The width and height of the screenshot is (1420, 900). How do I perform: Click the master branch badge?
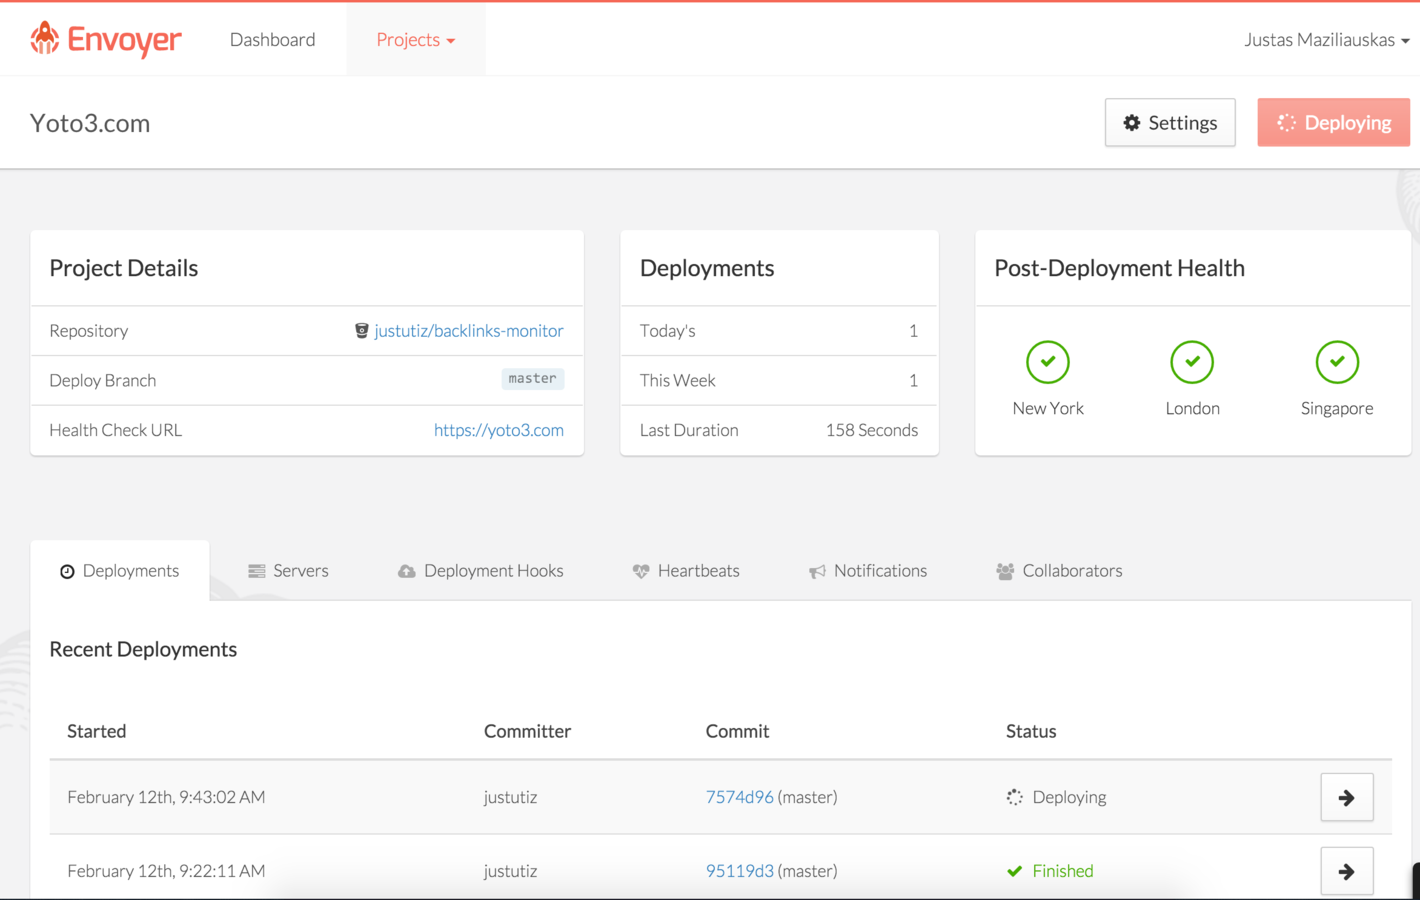(x=532, y=378)
